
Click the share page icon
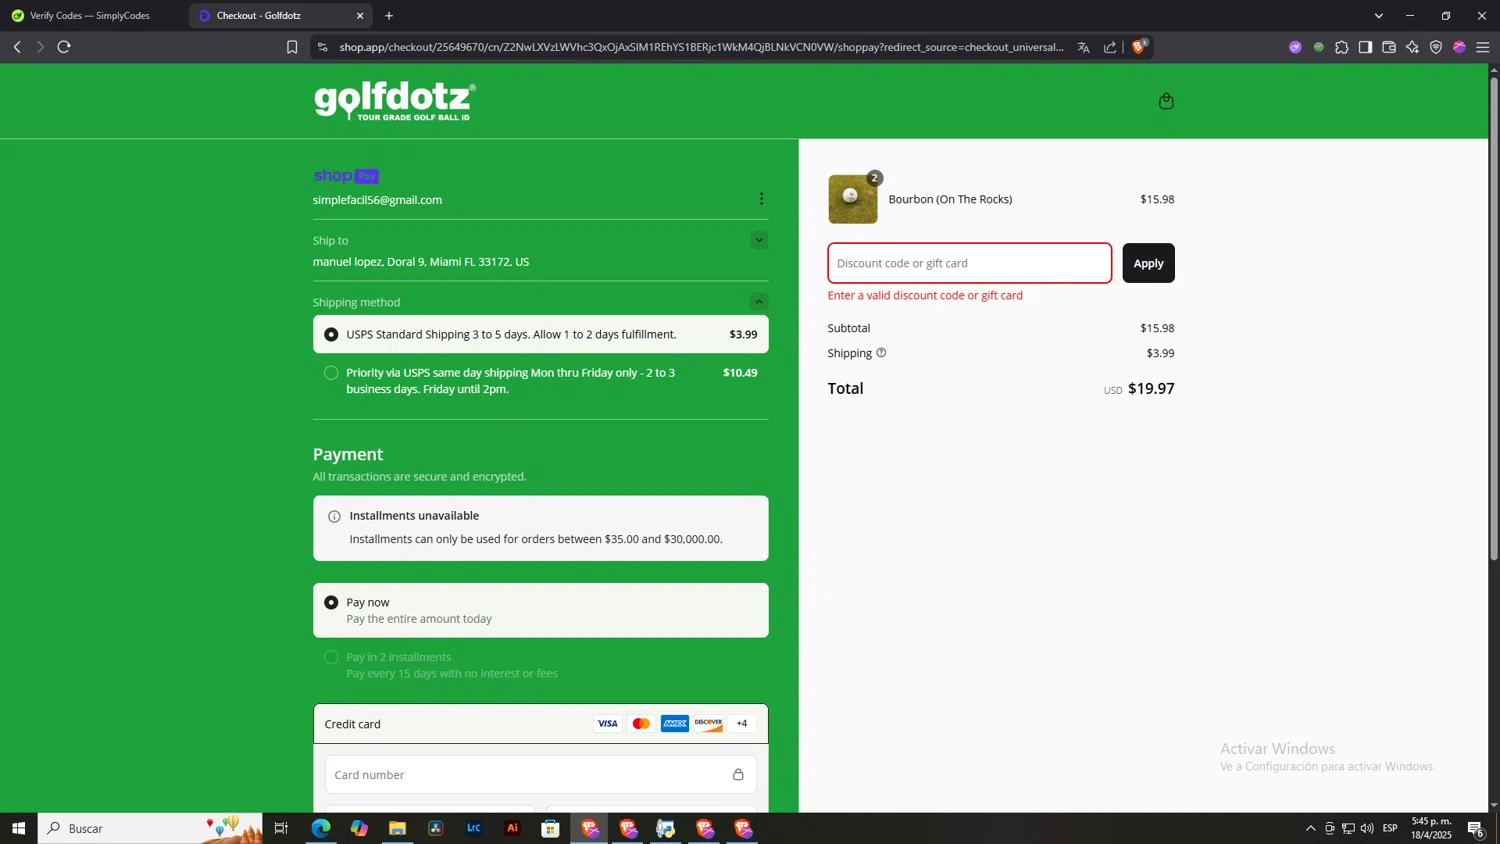1110,47
